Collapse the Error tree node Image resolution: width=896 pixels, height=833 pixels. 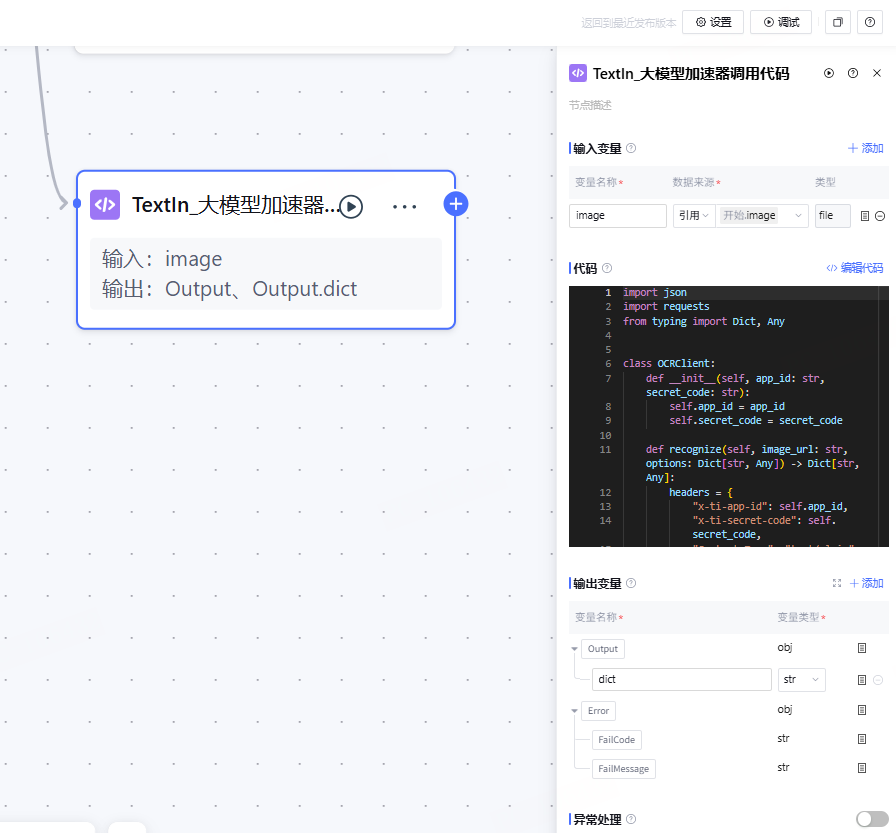tap(574, 711)
